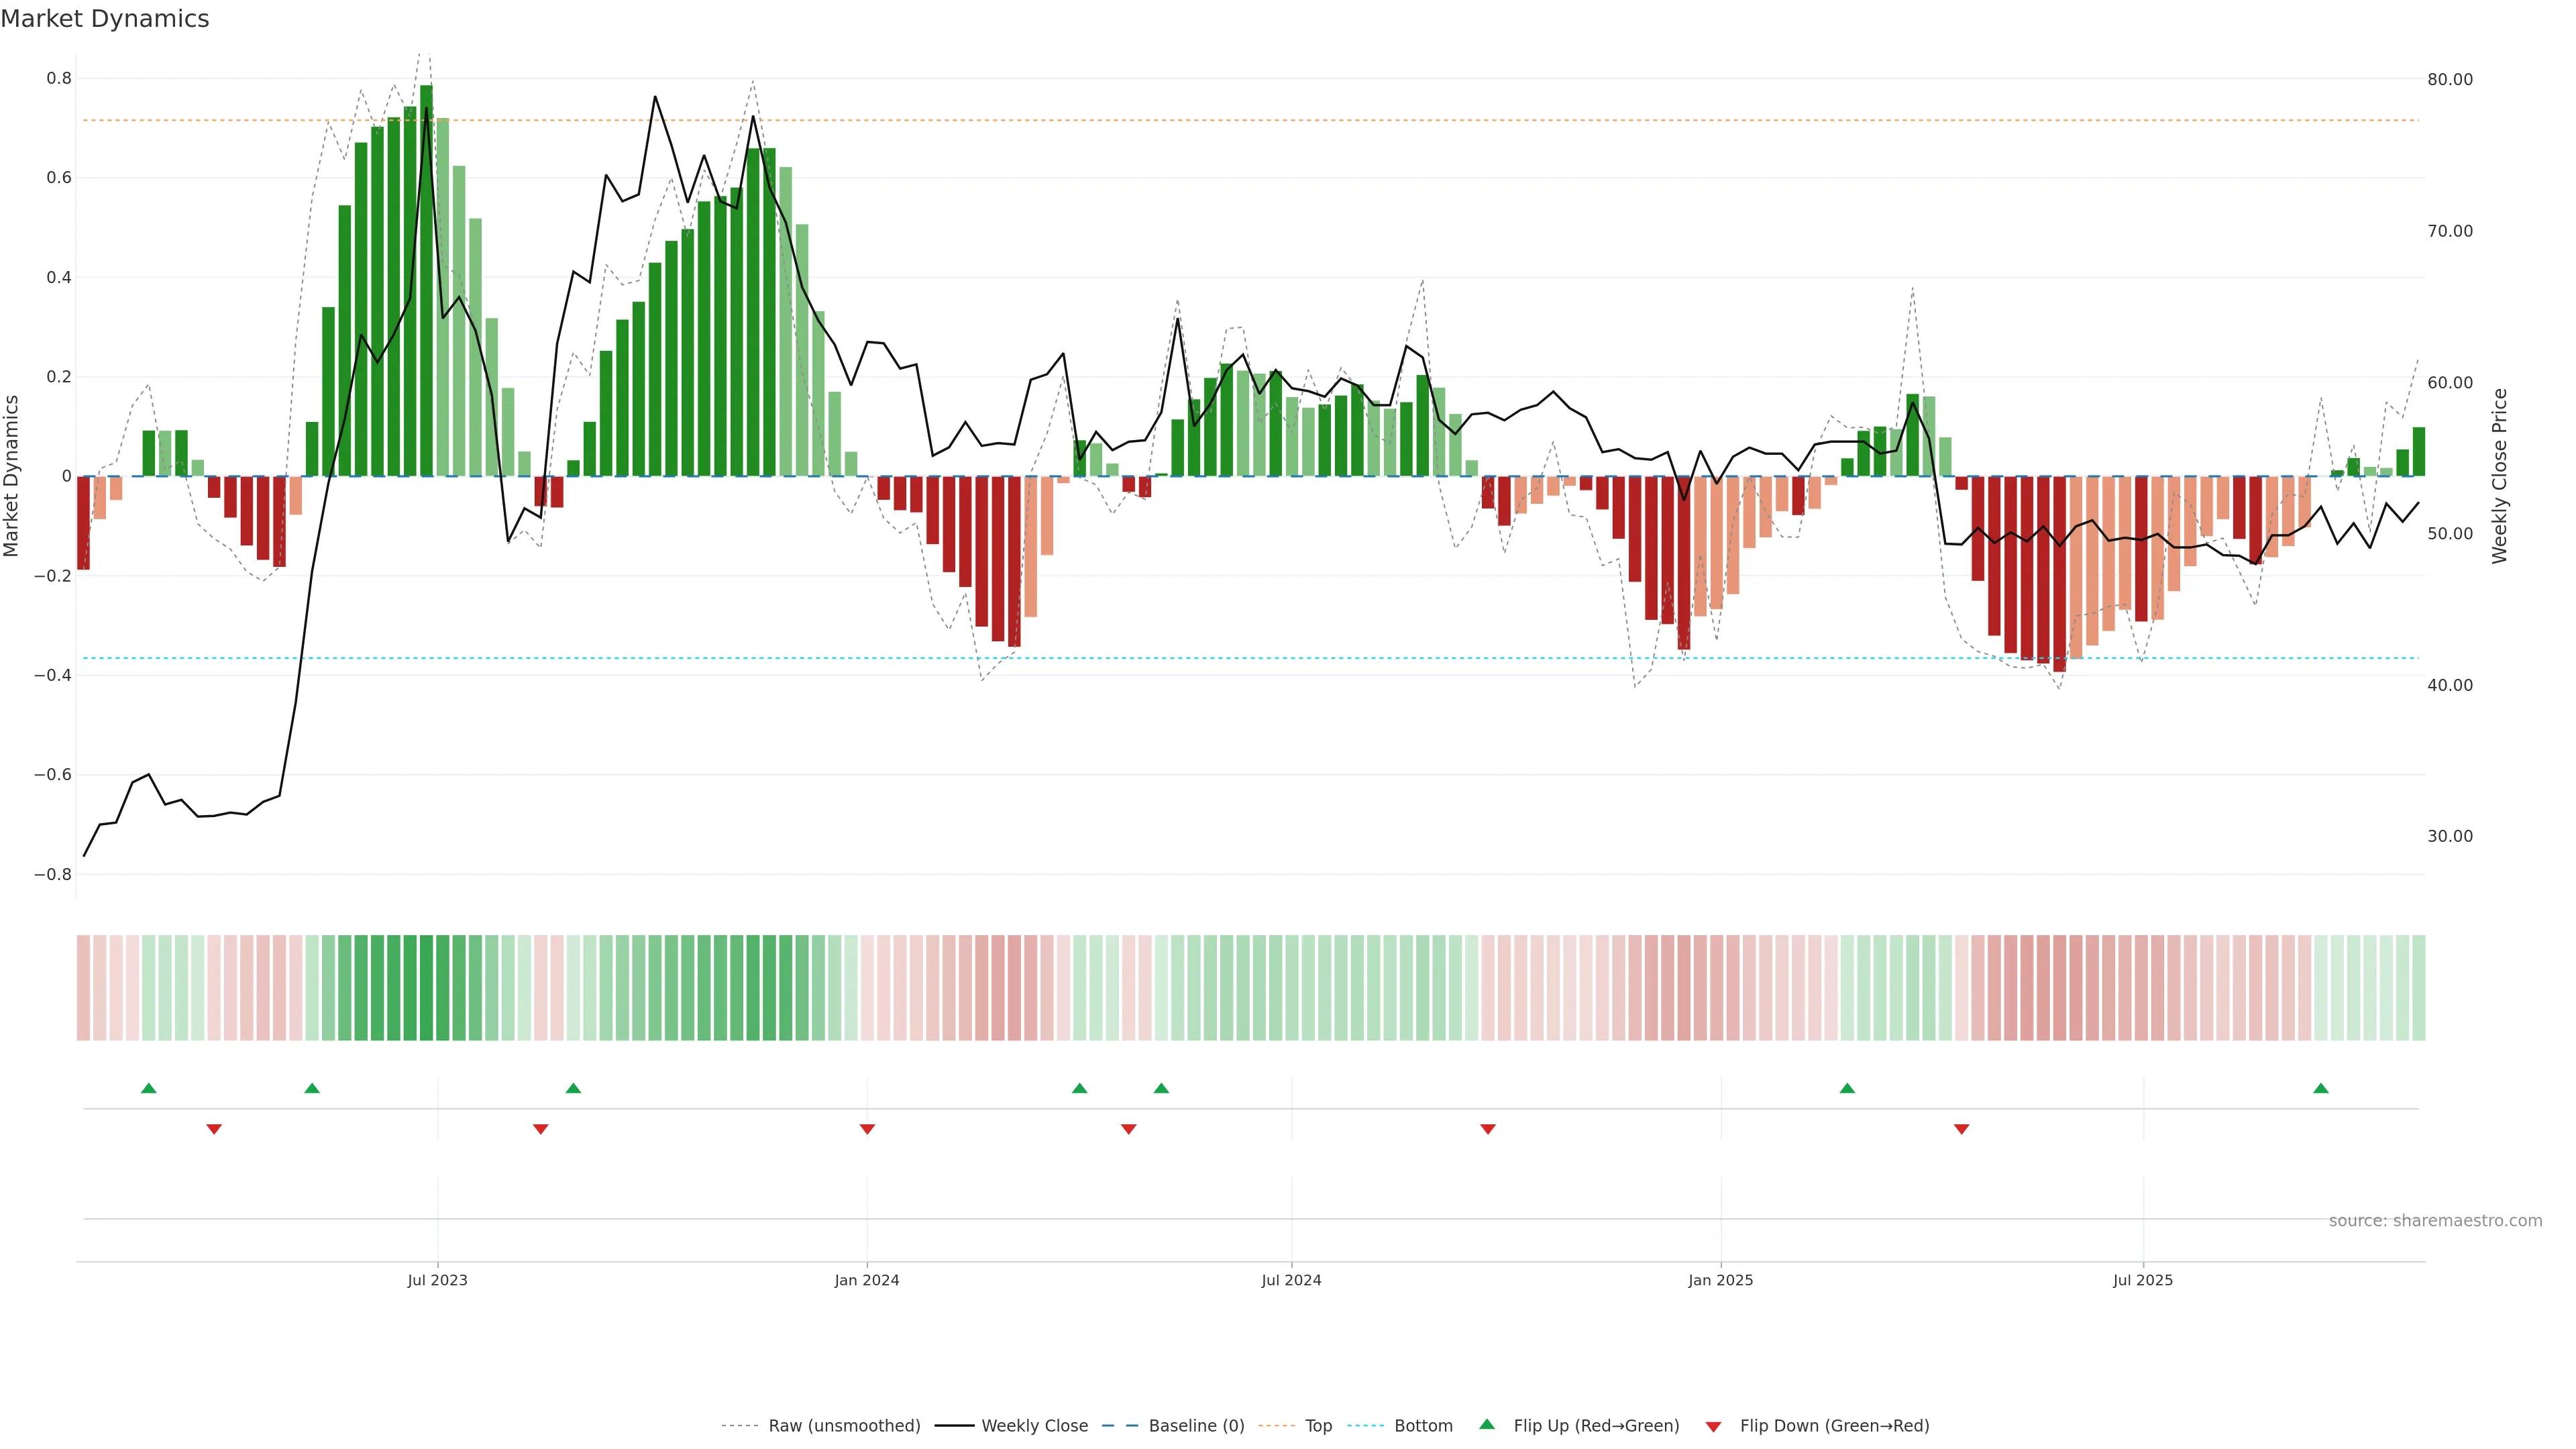The height and width of the screenshot is (1449, 2576).
Task: Click the green triangle icon in the legend
Action: click(x=1487, y=1424)
